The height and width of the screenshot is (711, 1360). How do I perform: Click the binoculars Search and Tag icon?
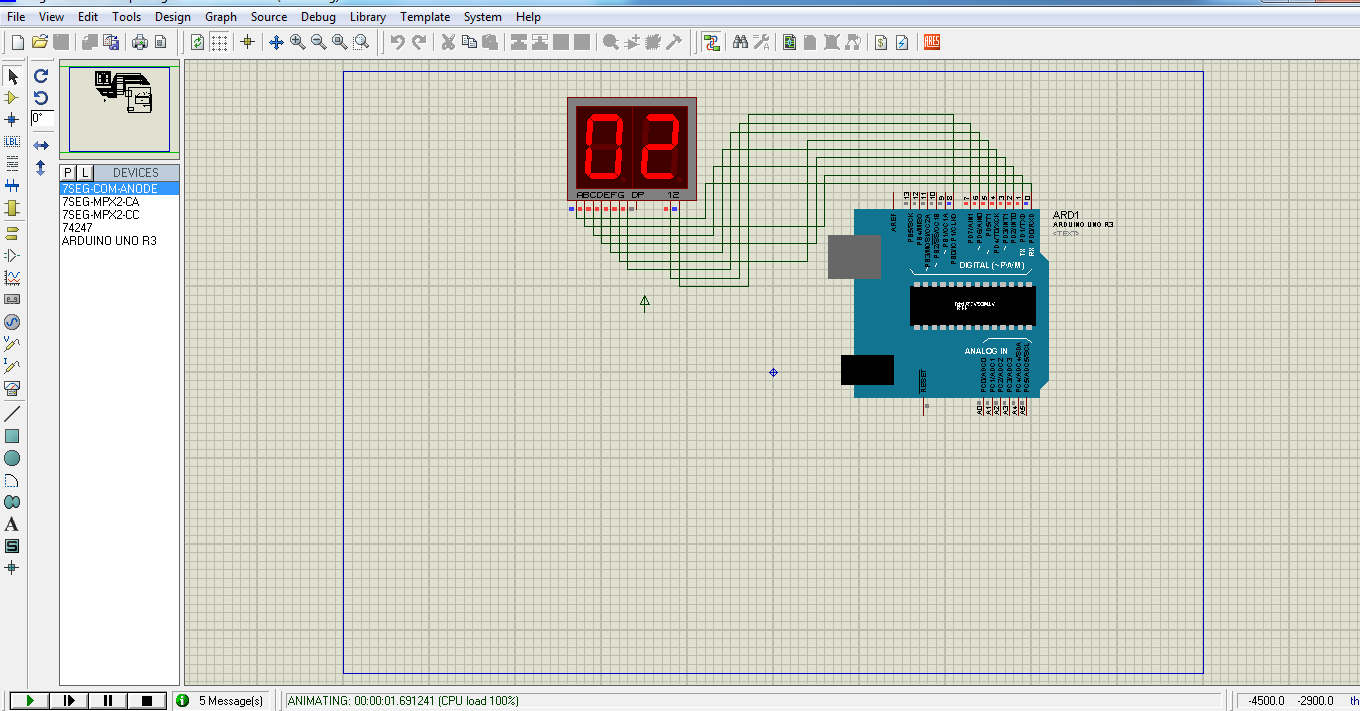point(740,42)
